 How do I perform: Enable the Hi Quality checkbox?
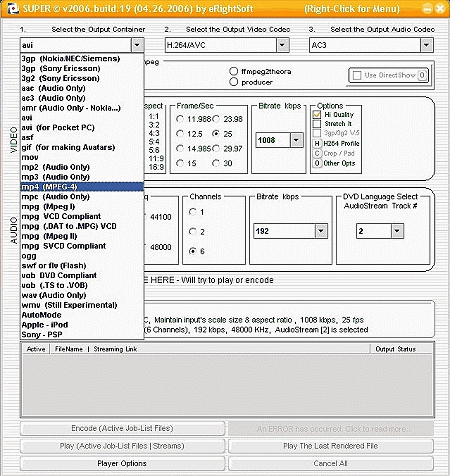(x=317, y=114)
